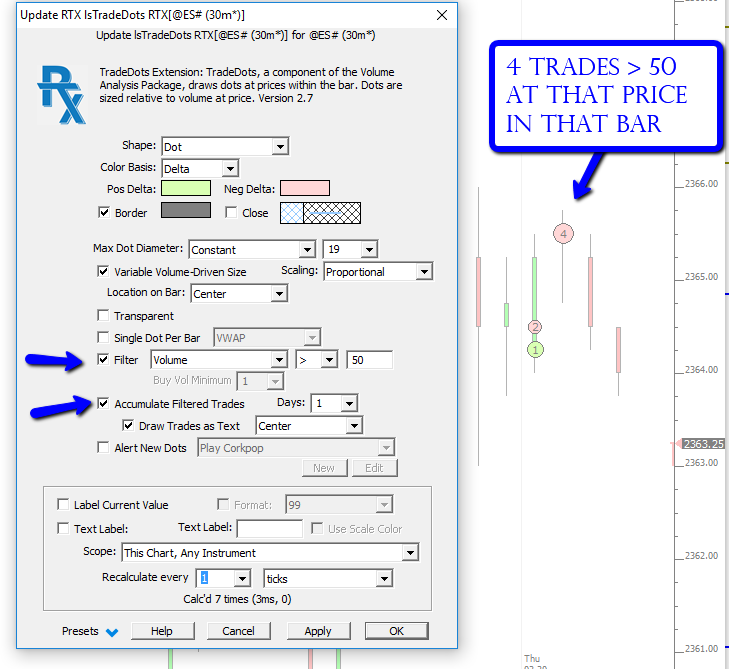The image size is (729, 669).
Task: Click the 2363.25 price label on chart
Action: [x=703, y=444]
